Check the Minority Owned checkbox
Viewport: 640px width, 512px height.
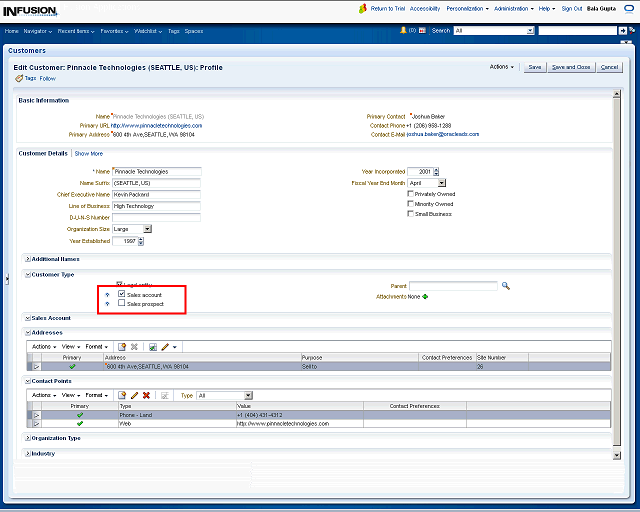pyautogui.click(x=411, y=203)
